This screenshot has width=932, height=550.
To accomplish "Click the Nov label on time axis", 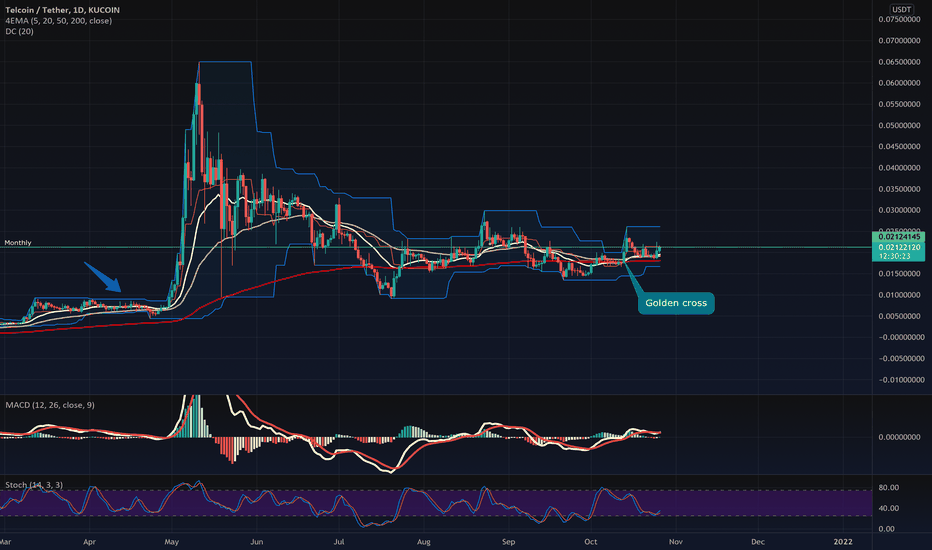I will coord(676,542).
